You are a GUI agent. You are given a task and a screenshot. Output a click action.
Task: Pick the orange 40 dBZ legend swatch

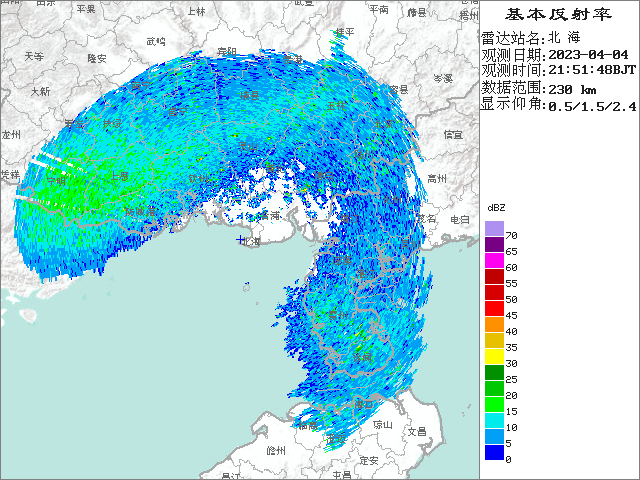(x=494, y=324)
